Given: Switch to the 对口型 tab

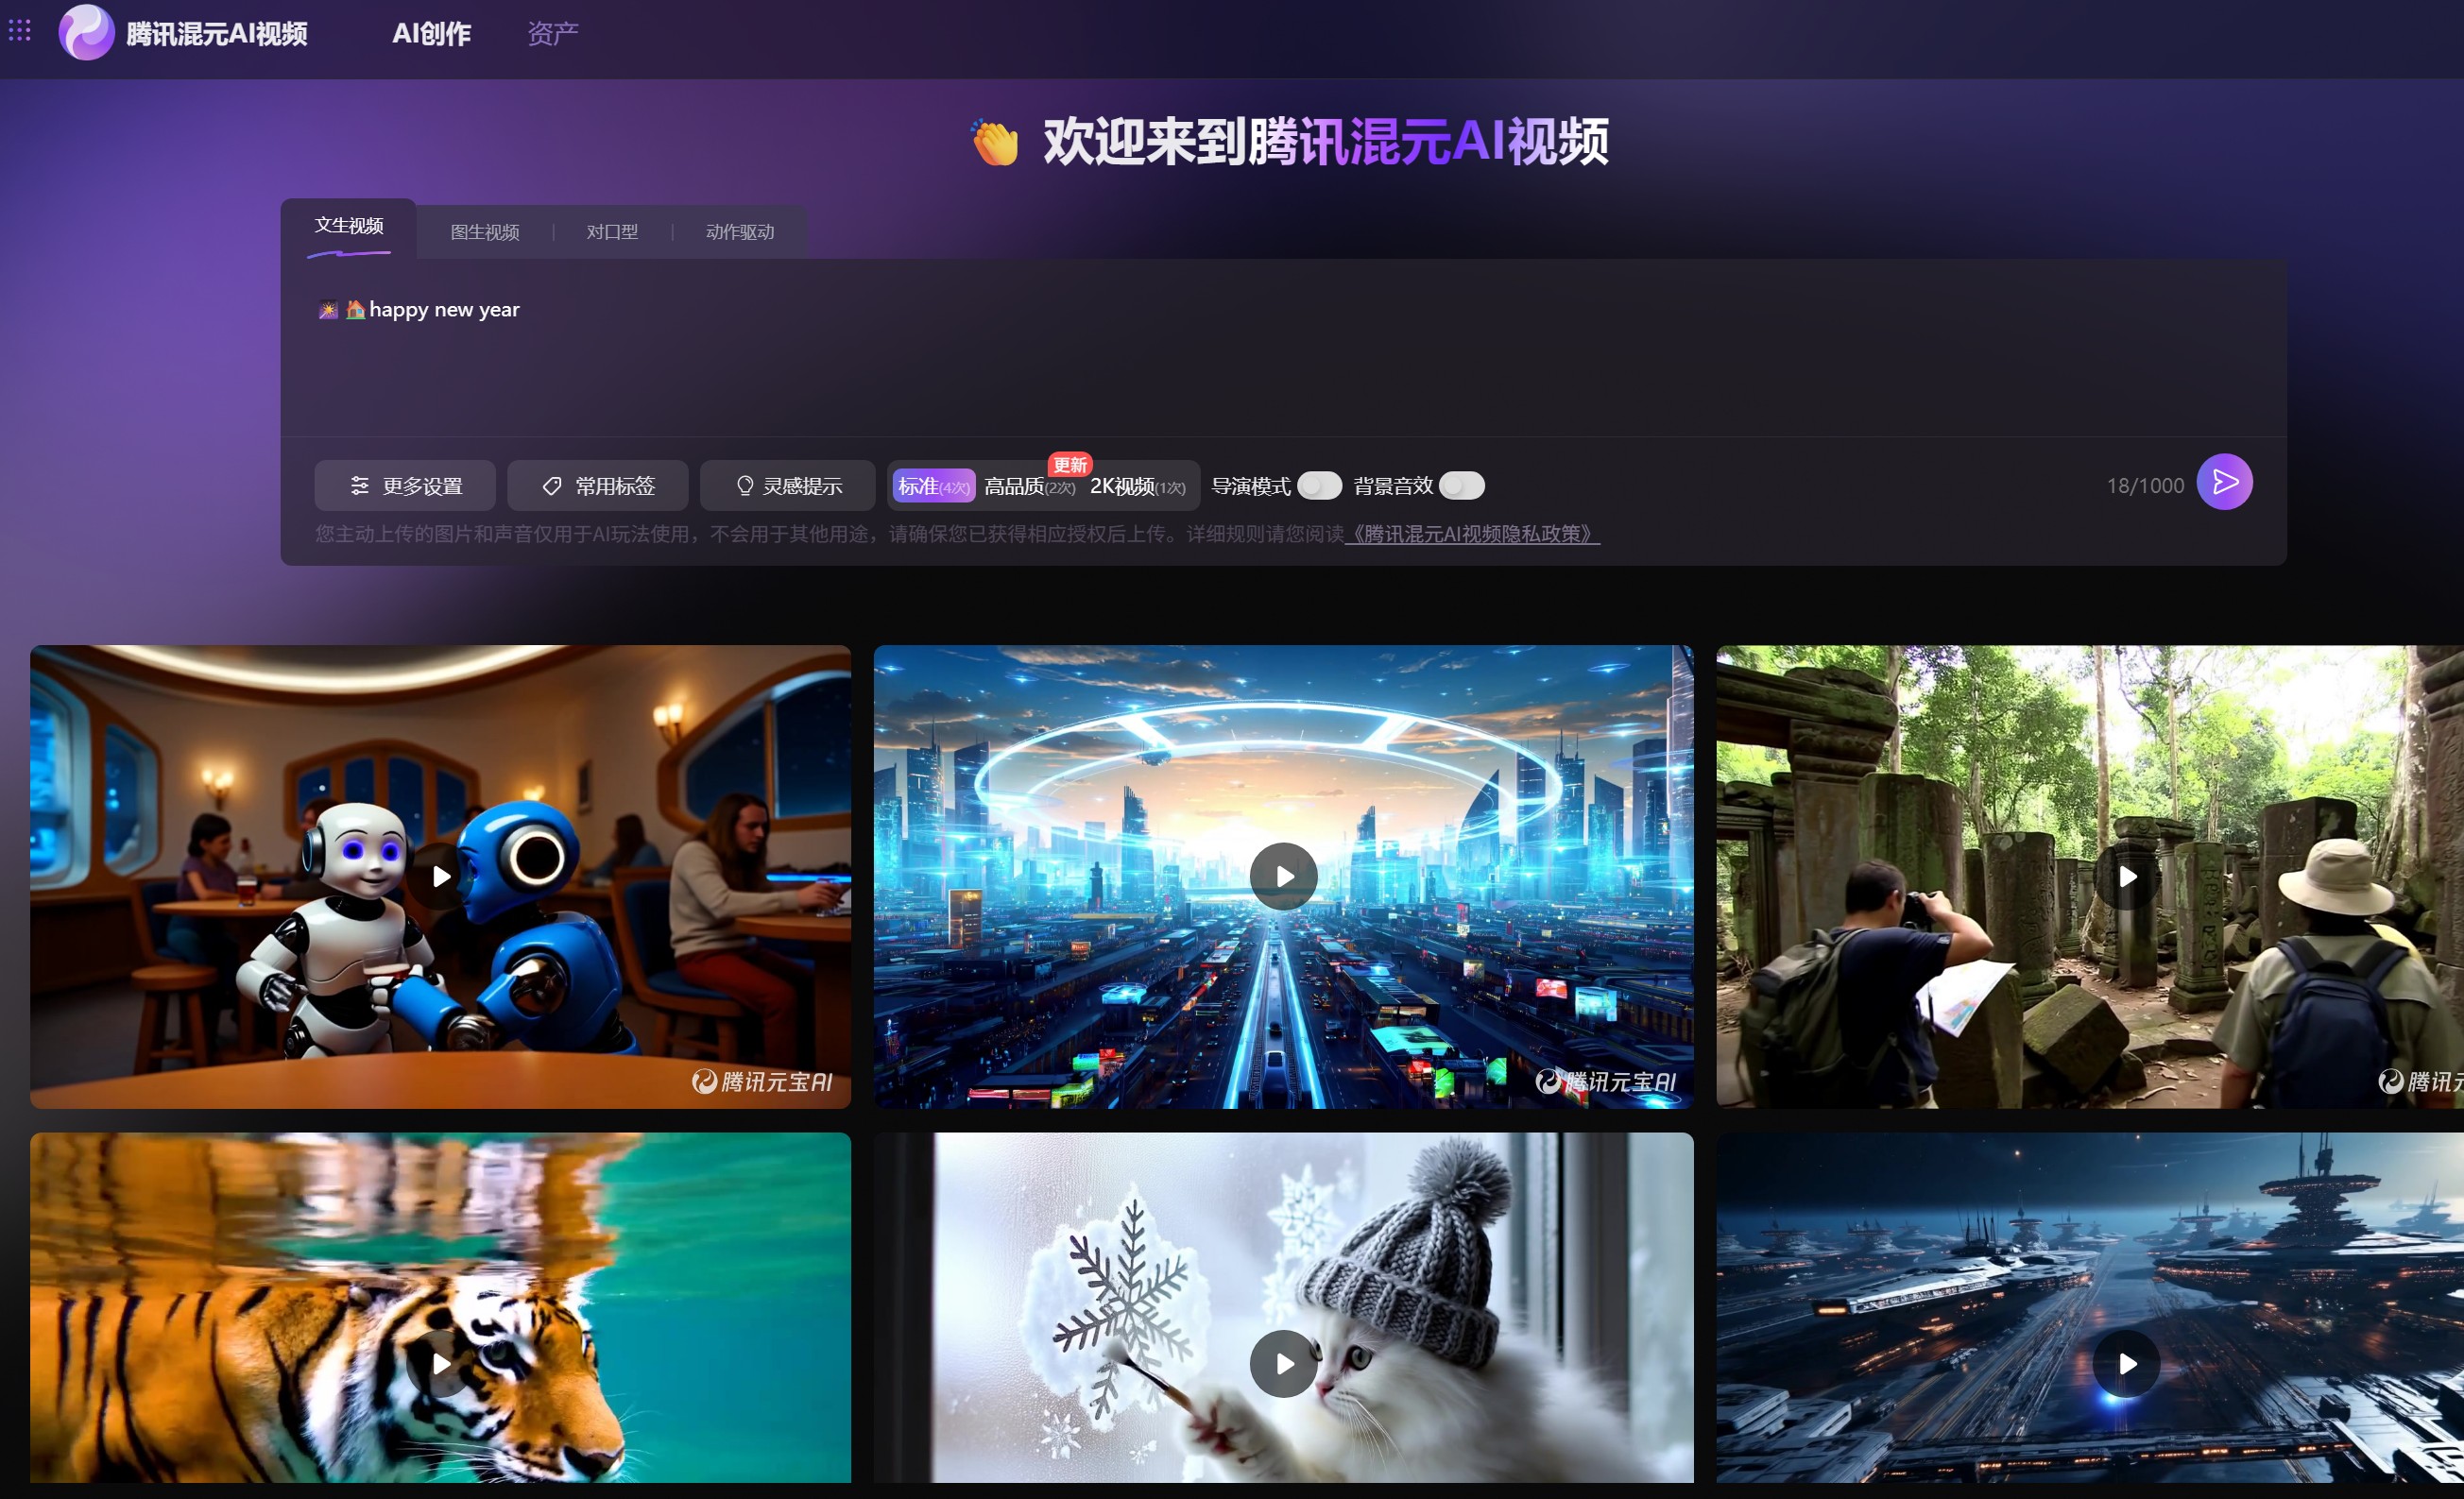Looking at the screenshot, I should [x=612, y=232].
